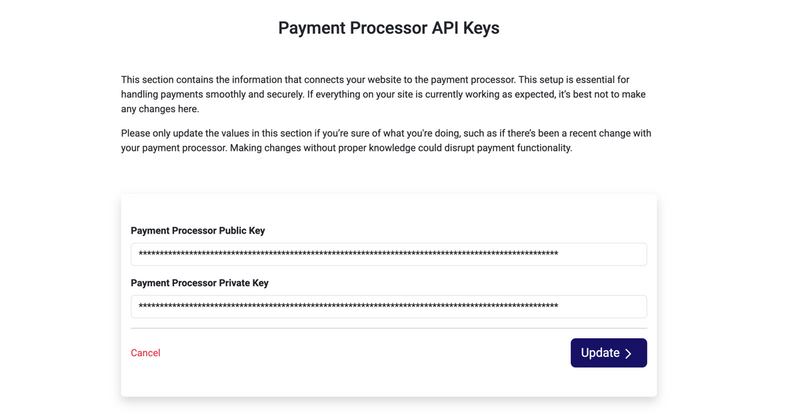The width and height of the screenshot is (800, 419).
Task: Click the word "Update" on the button
Action: 600,353
